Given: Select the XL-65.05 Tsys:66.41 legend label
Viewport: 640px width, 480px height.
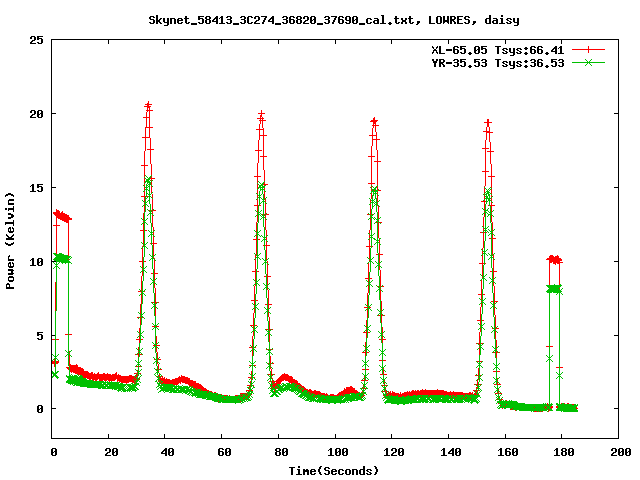Looking at the screenshot, I should click(x=498, y=50).
